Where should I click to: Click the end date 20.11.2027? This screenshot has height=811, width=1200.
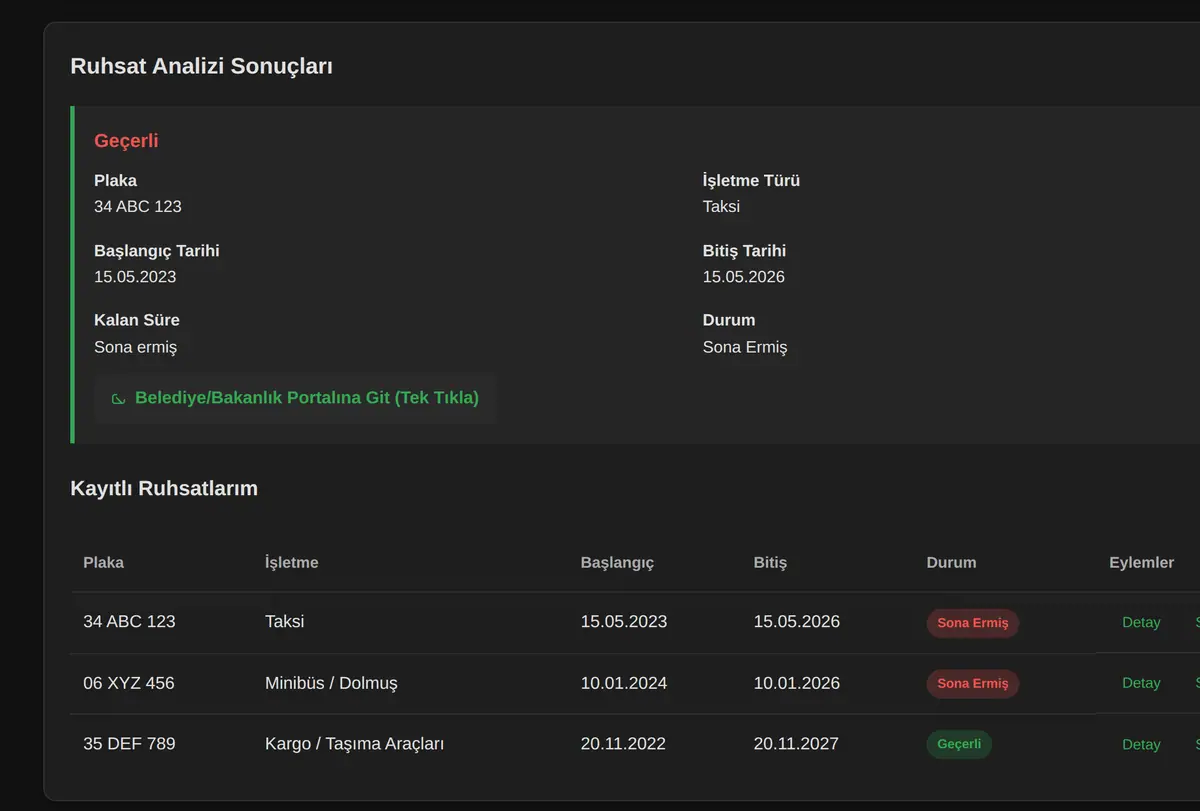click(x=796, y=743)
